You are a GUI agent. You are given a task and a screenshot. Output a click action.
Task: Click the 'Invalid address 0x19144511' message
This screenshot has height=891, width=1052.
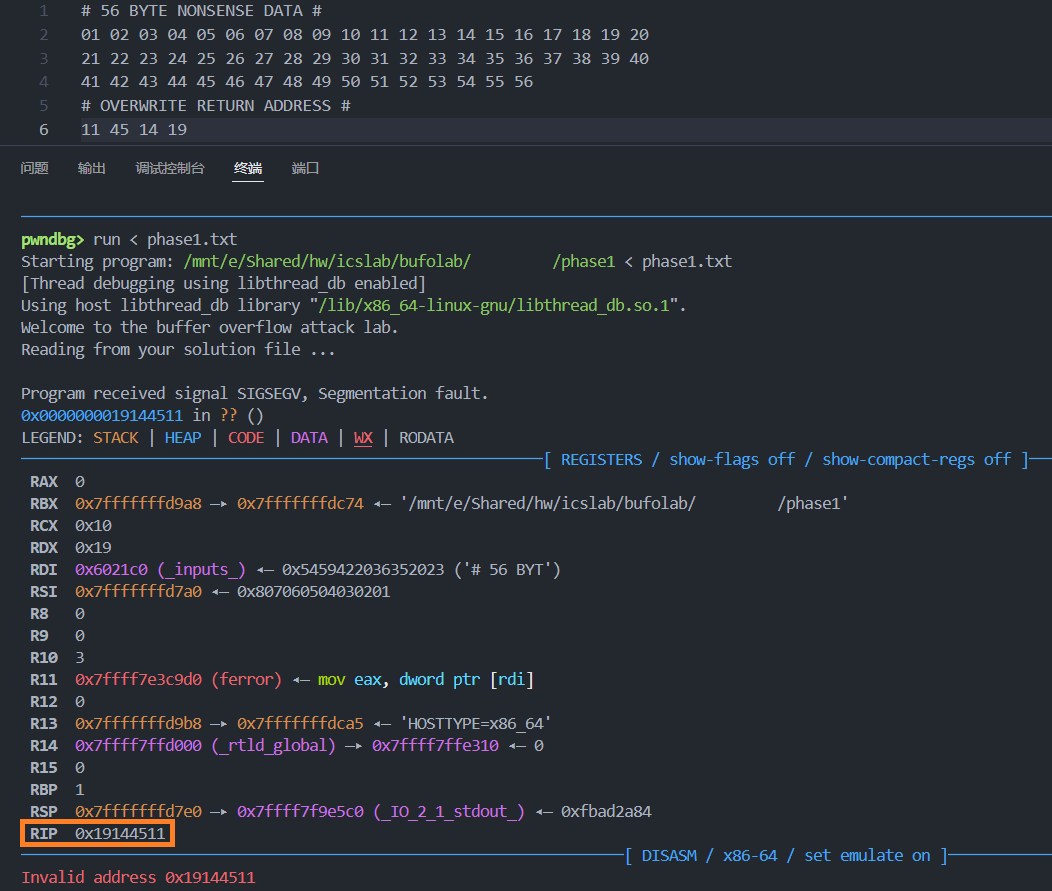(138, 877)
